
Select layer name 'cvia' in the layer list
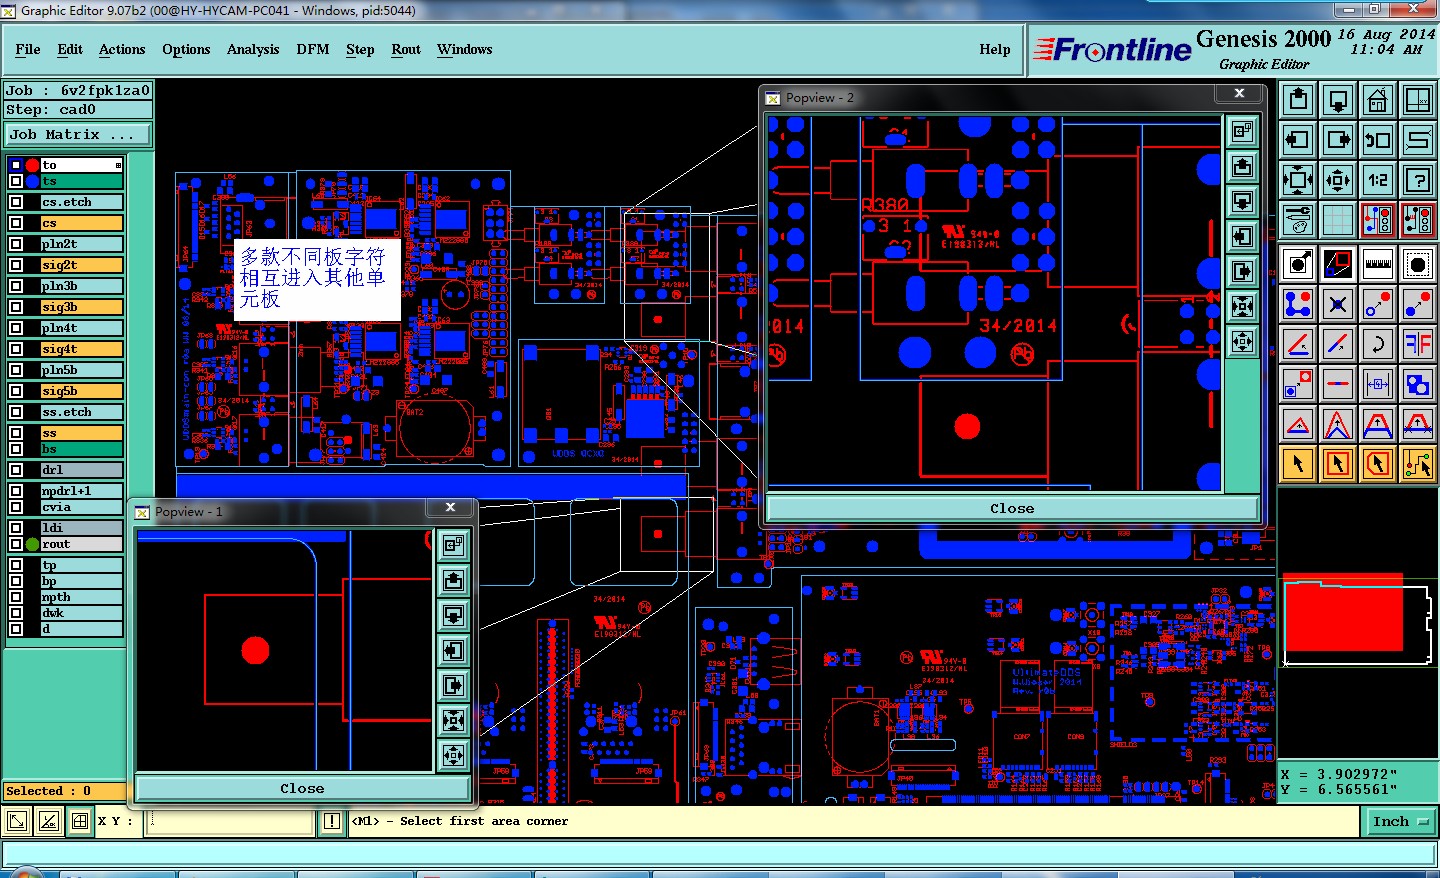coord(81,507)
